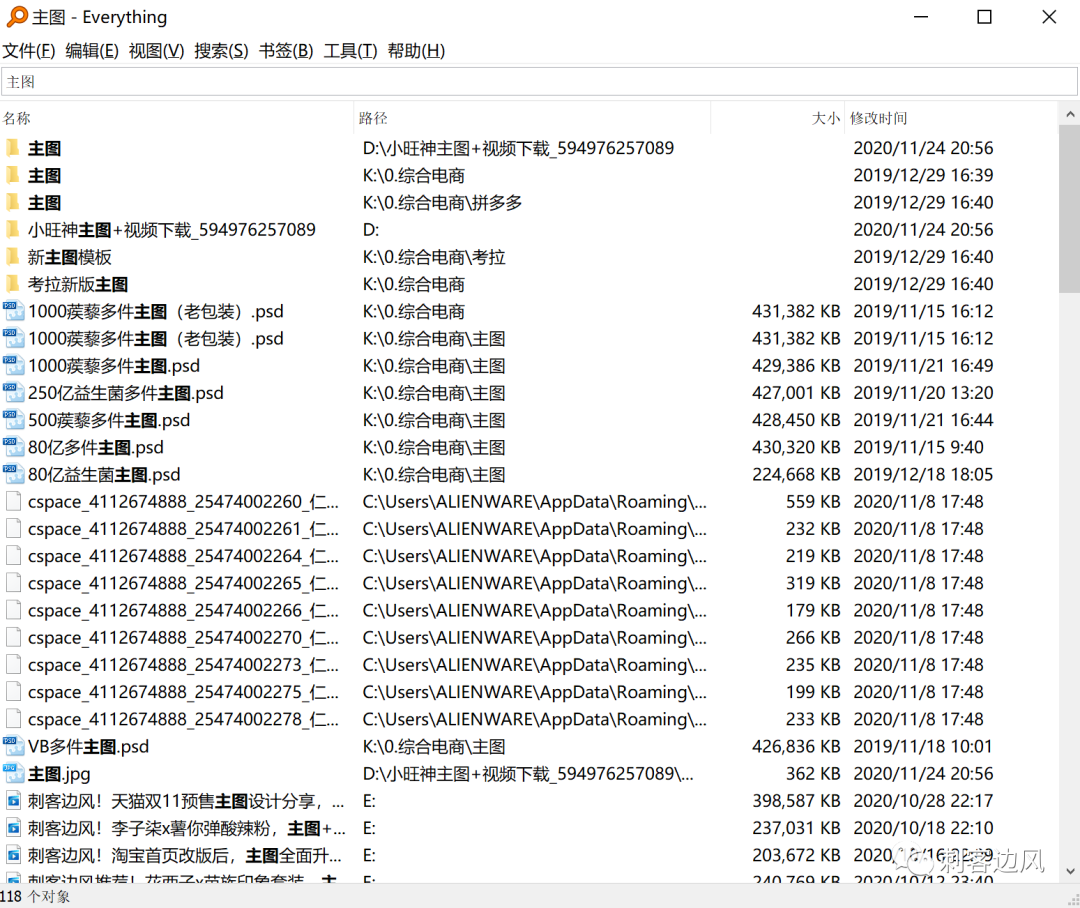Open the 工具(T) menu
1080x908 pixels.
coord(351,51)
